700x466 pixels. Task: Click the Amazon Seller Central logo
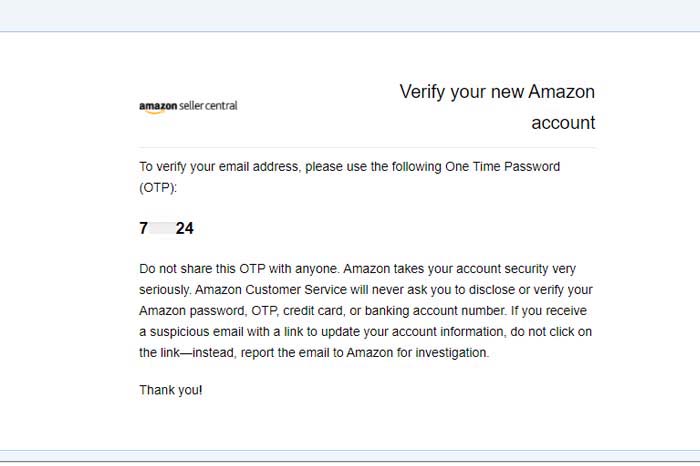click(x=188, y=106)
